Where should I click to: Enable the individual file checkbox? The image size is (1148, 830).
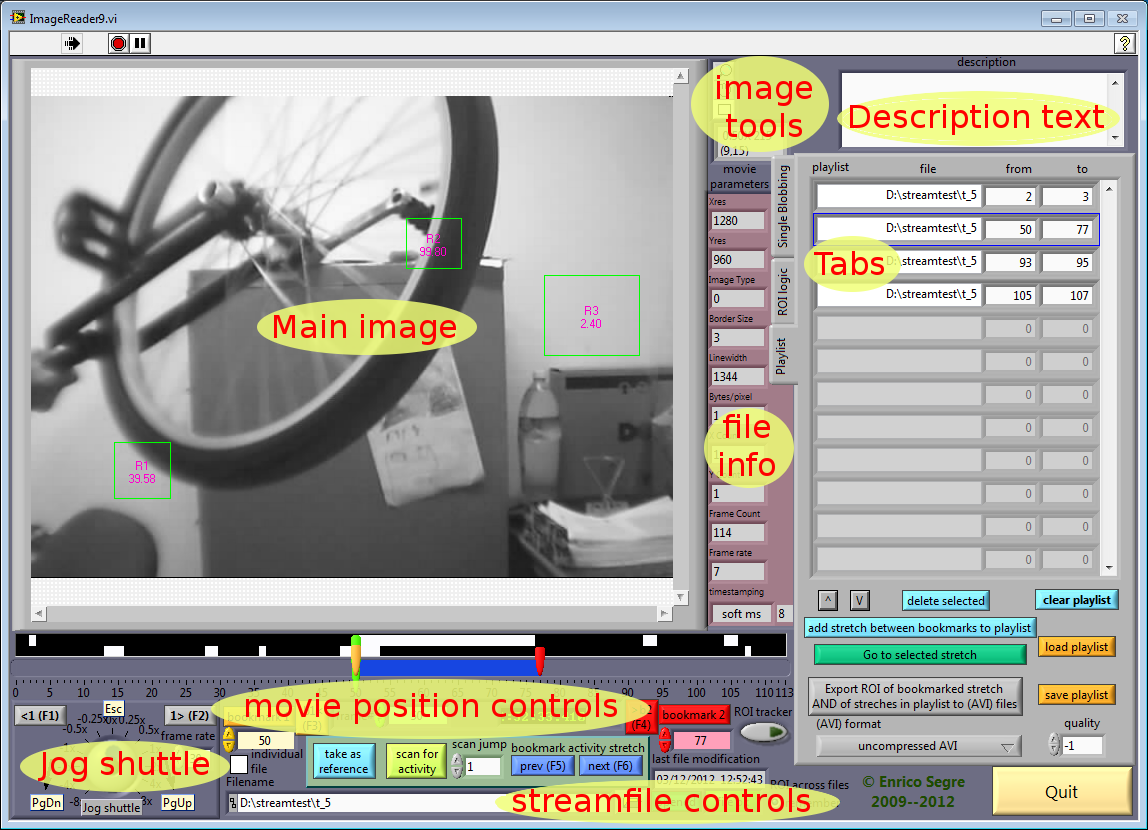click(239, 763)
